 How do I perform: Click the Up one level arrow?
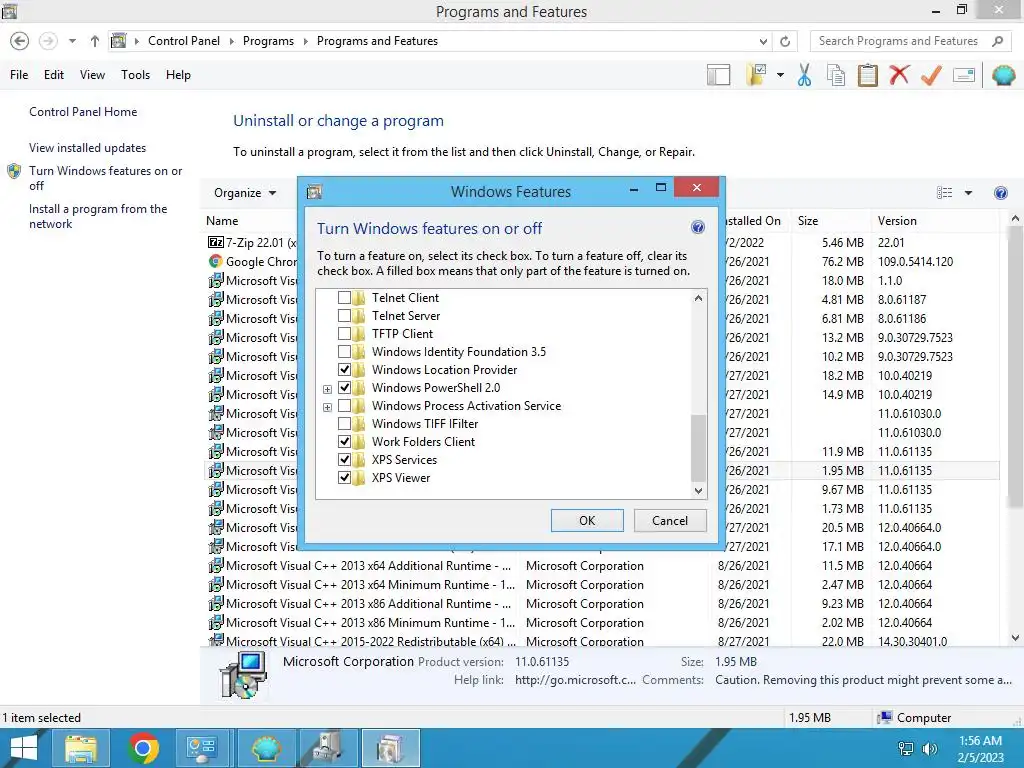coord(95,41)
